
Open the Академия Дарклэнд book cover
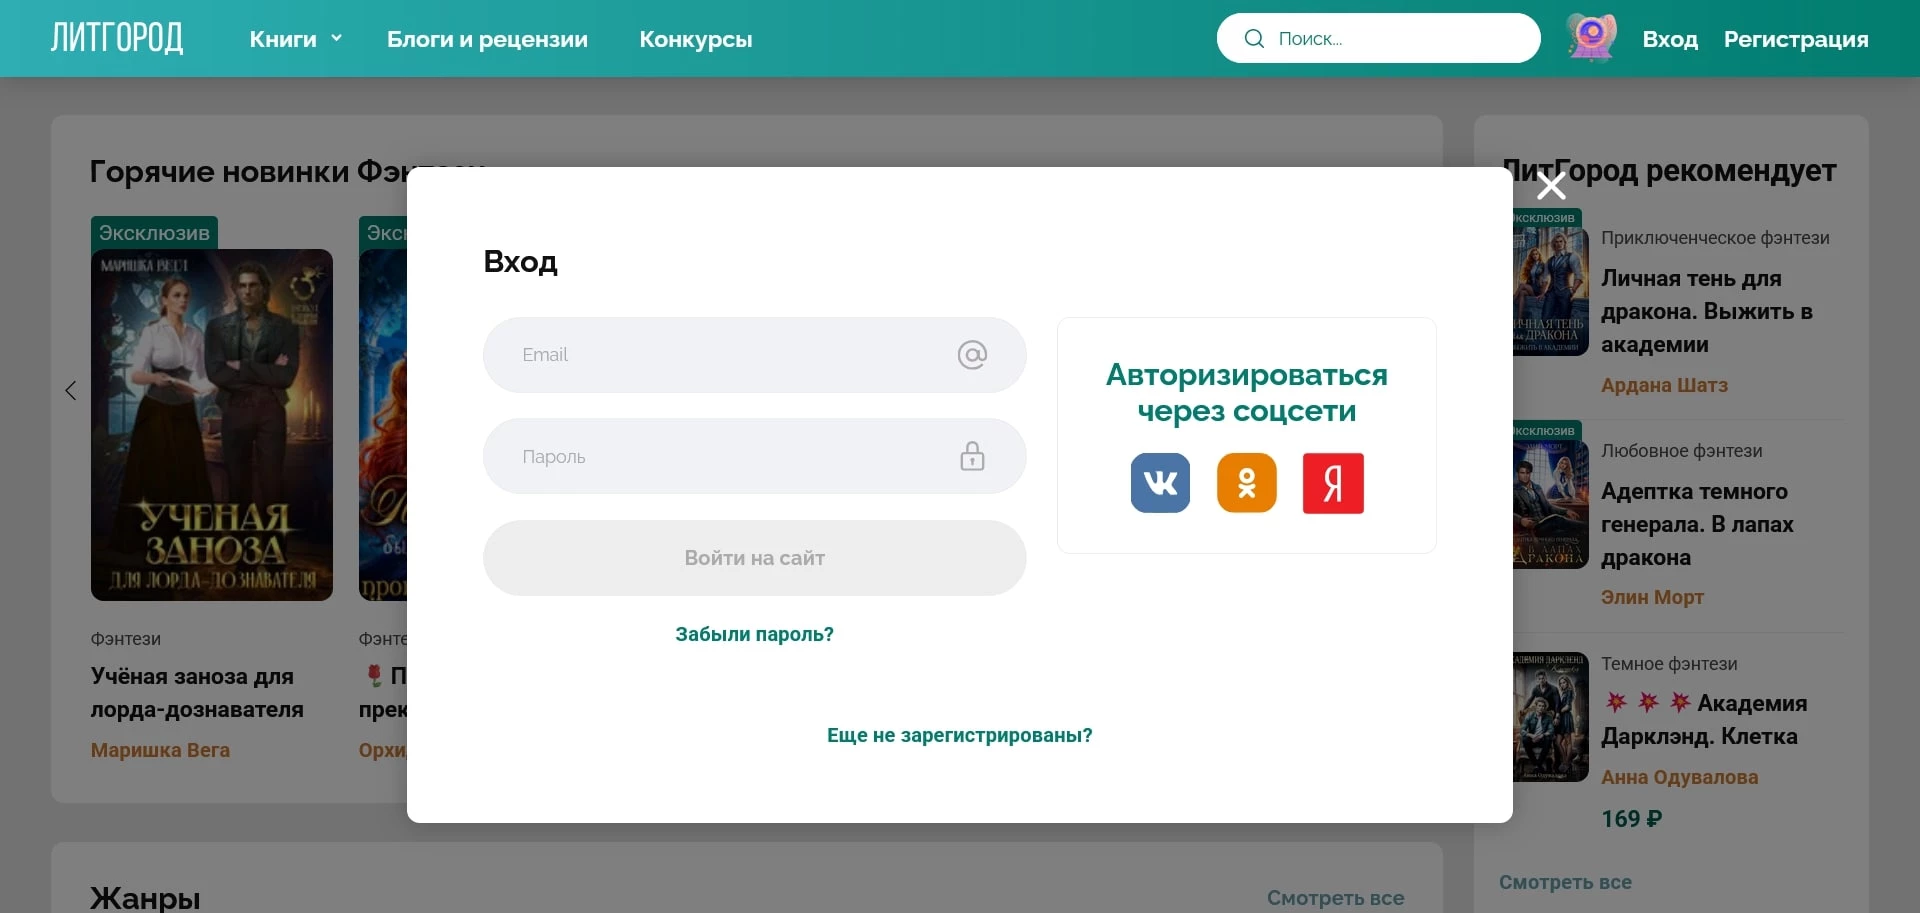click(1549, 716)
